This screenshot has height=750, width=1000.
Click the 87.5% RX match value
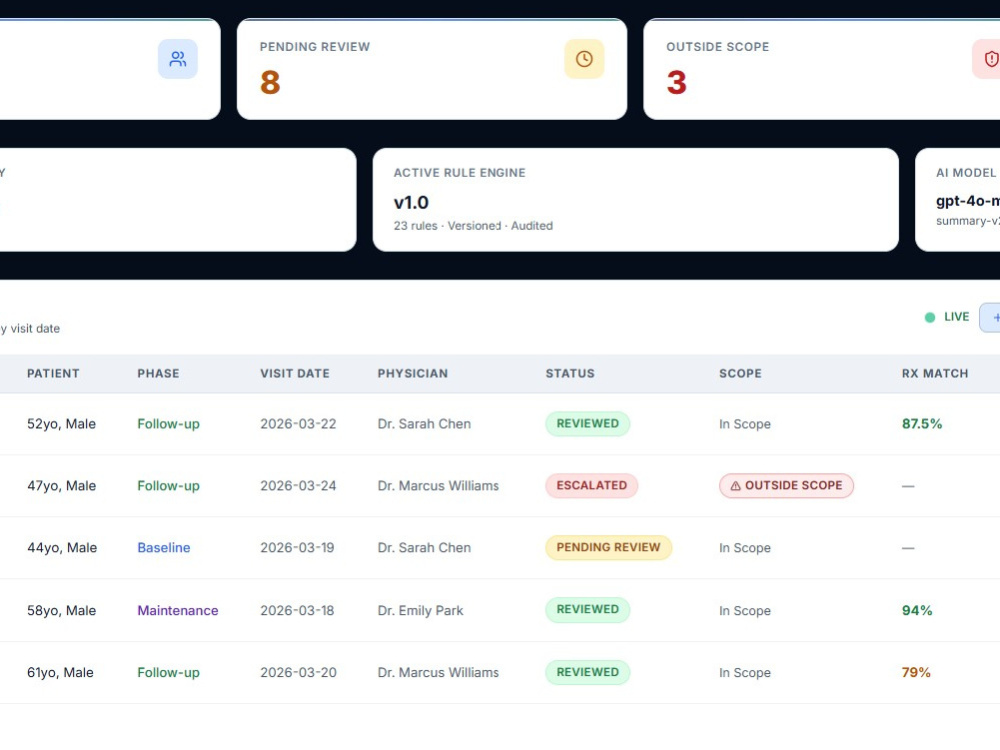pyautogui.click(x=922, y=424)
